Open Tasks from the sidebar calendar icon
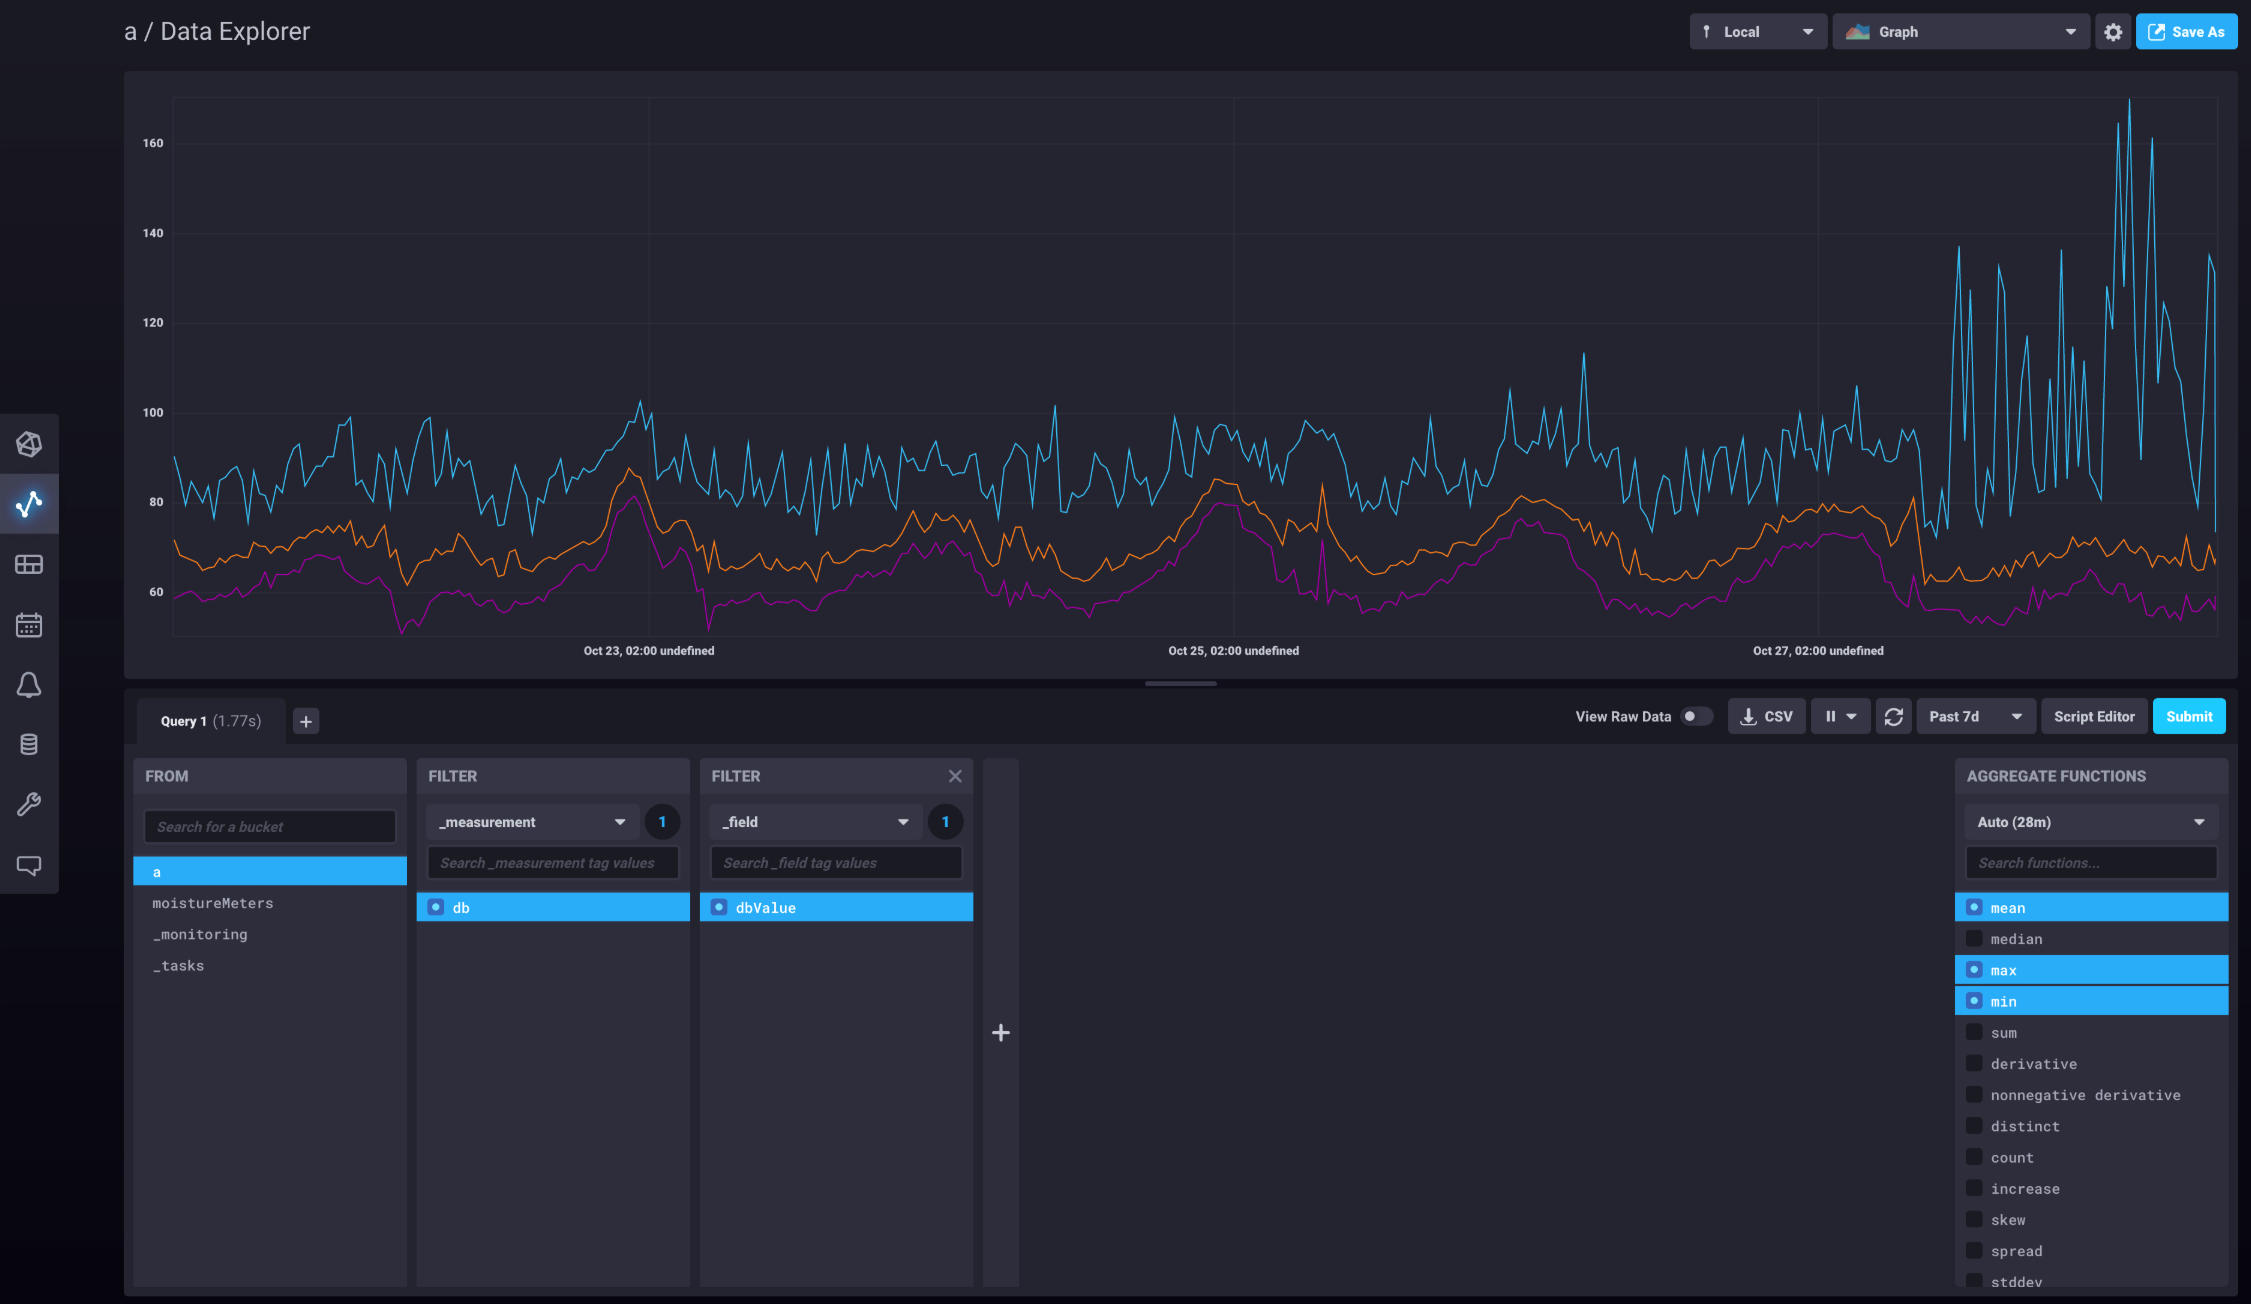This screenshot has height=1304, width=2251. [x=29, y=625]
